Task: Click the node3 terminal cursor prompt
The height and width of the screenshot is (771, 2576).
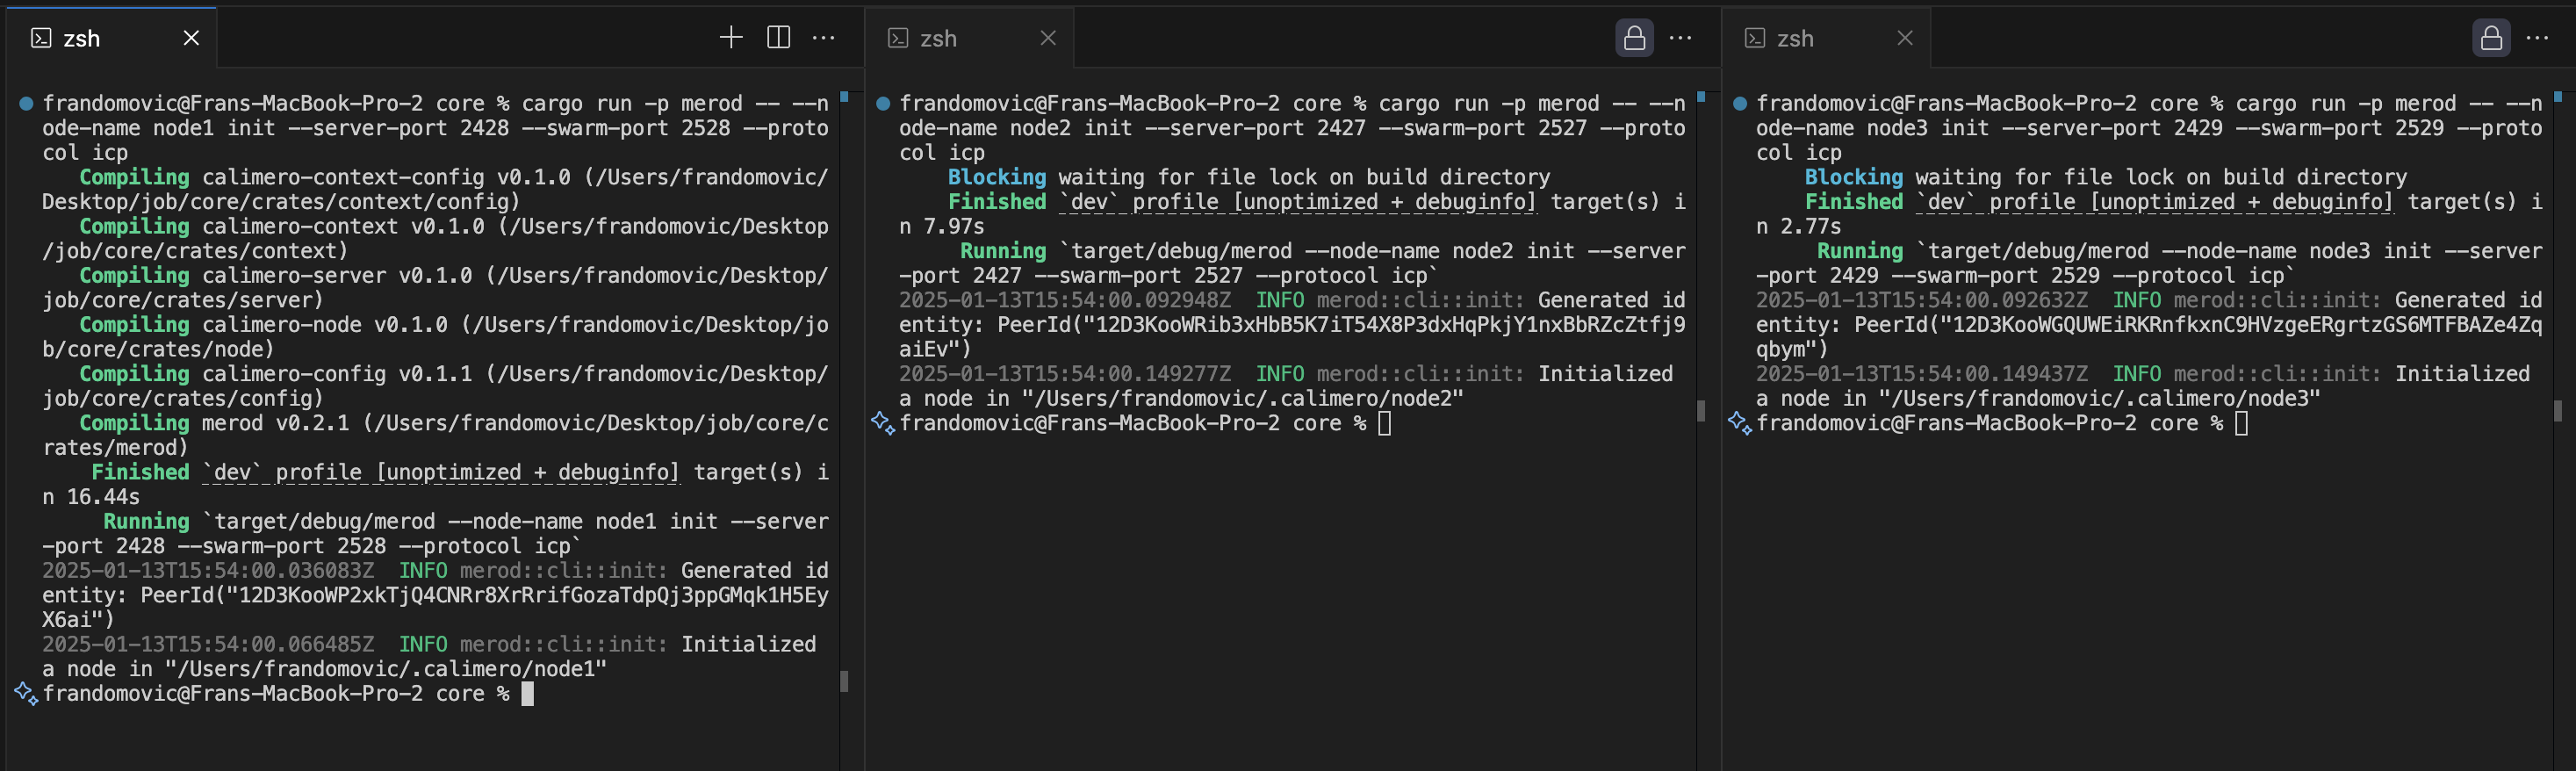Action: [x=2242, y=423]
